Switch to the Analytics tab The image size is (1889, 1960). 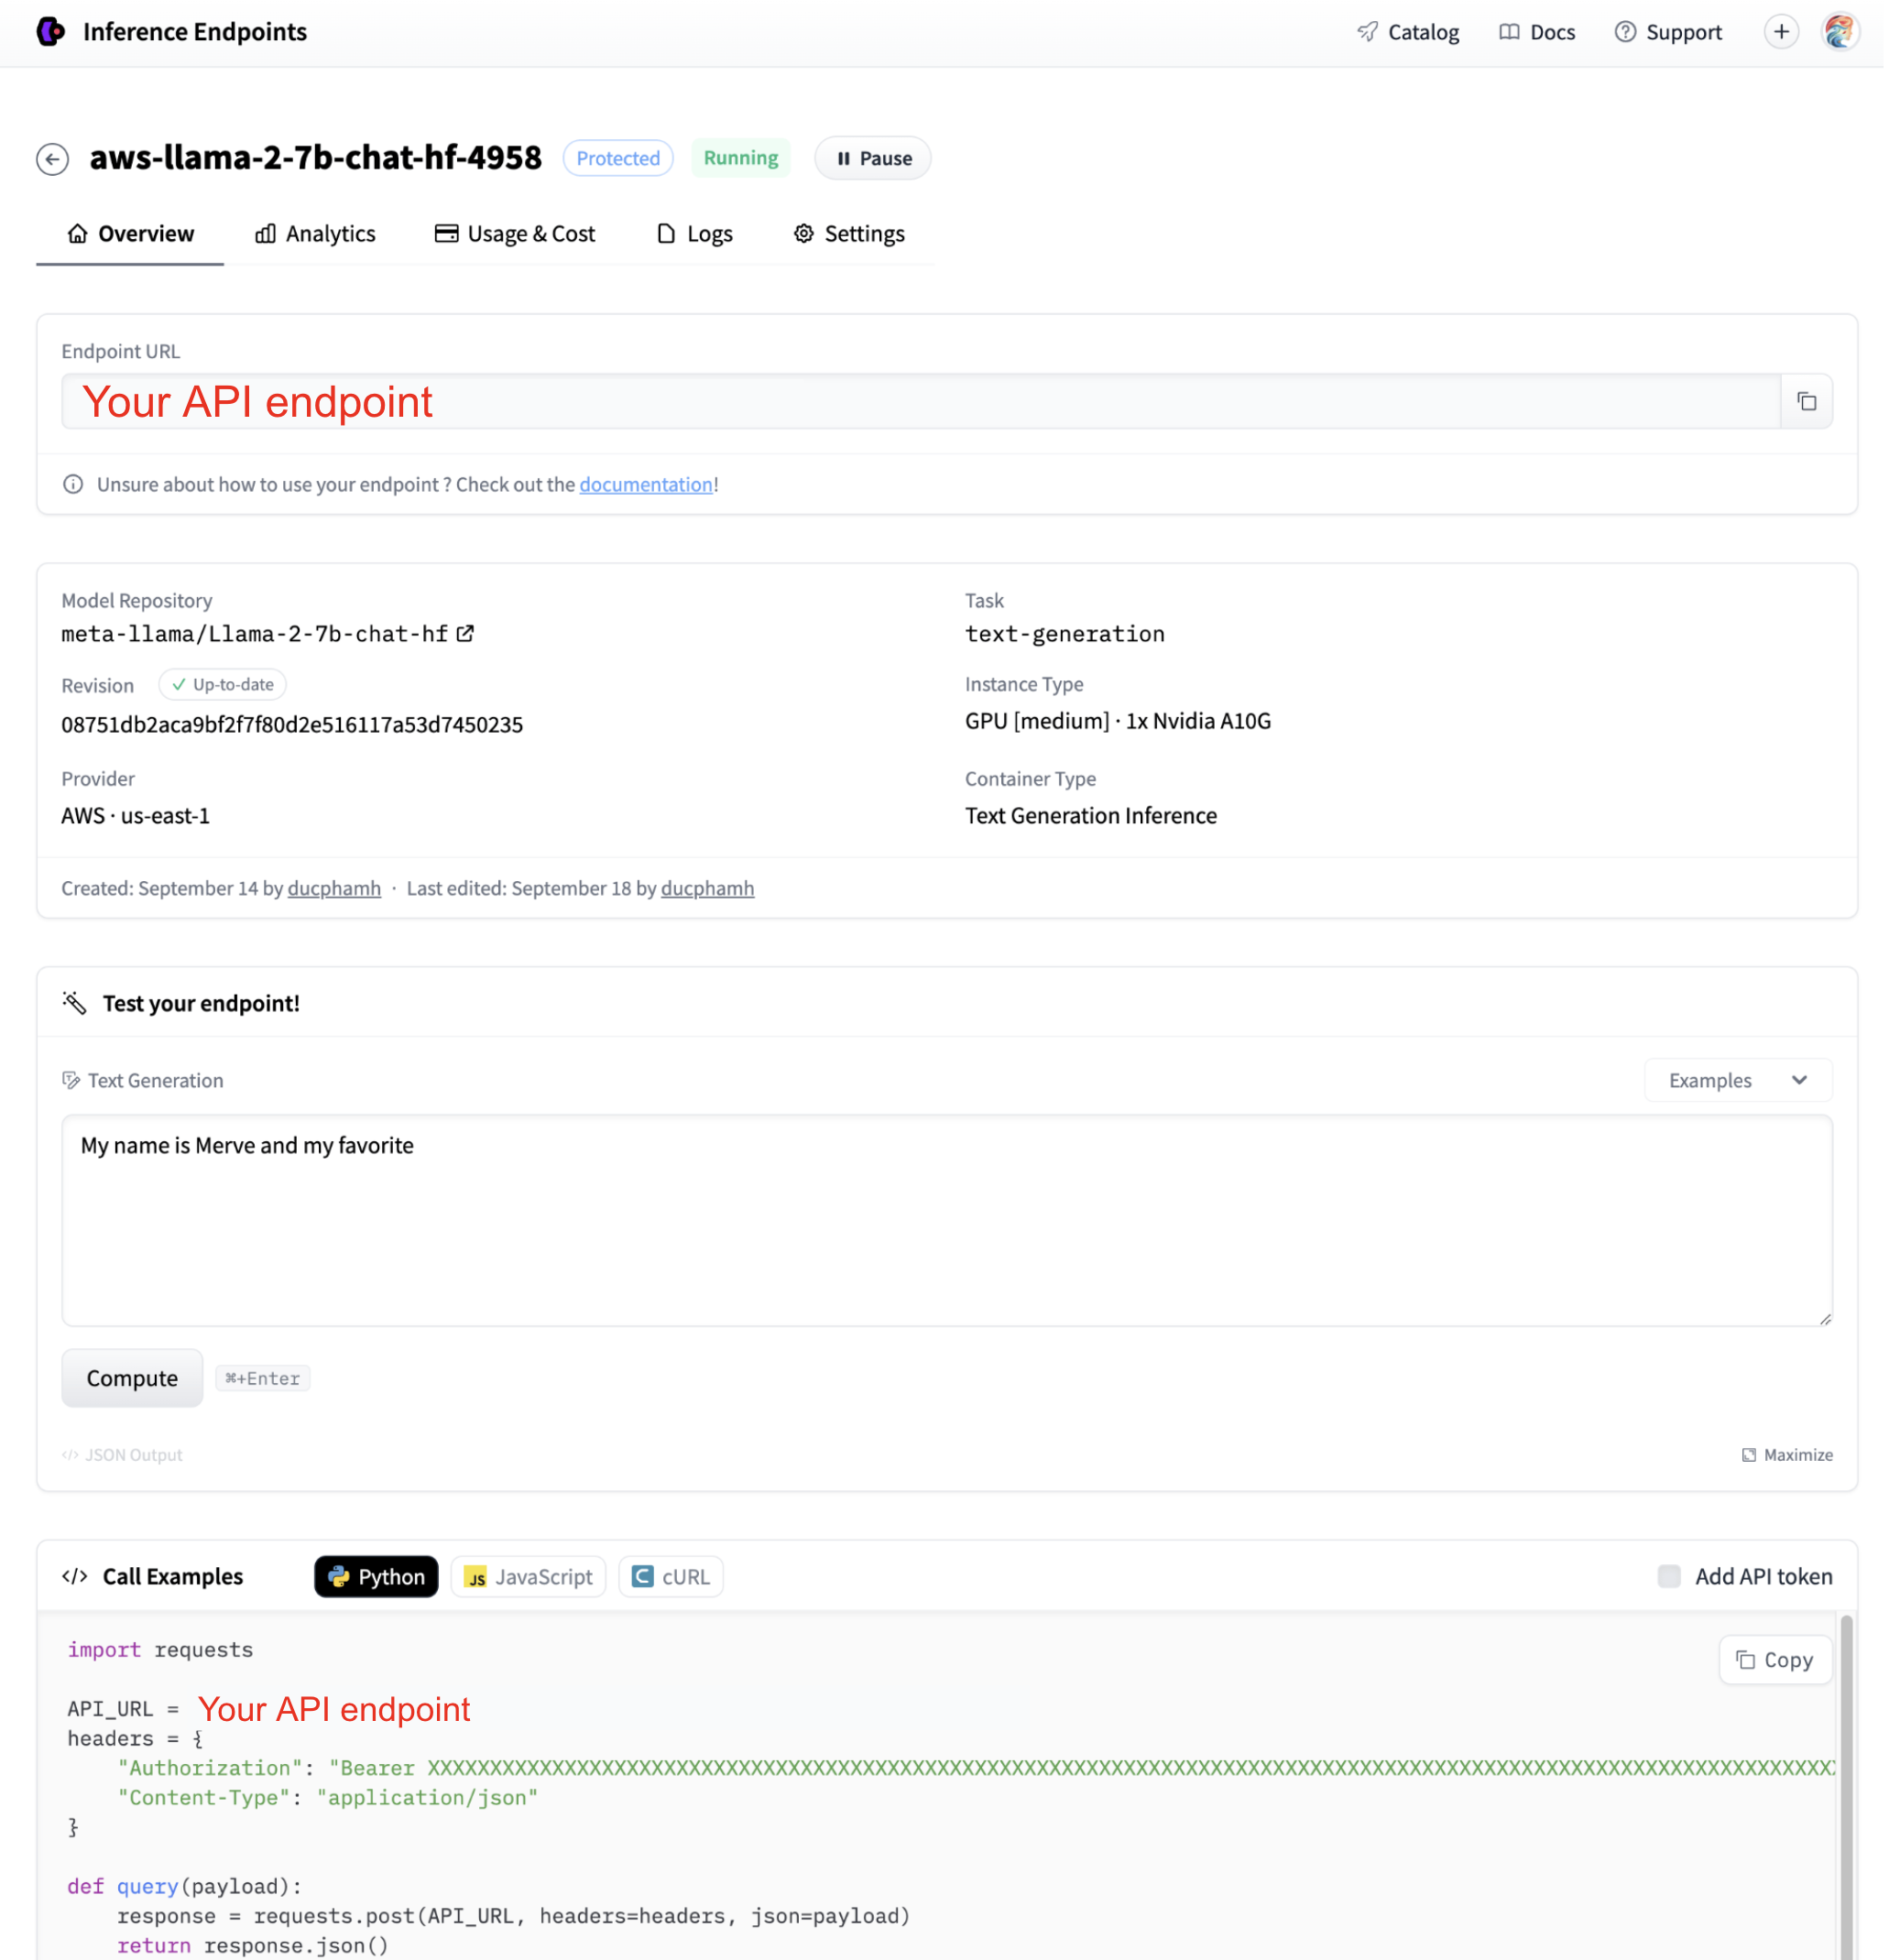tap(314, 233)
